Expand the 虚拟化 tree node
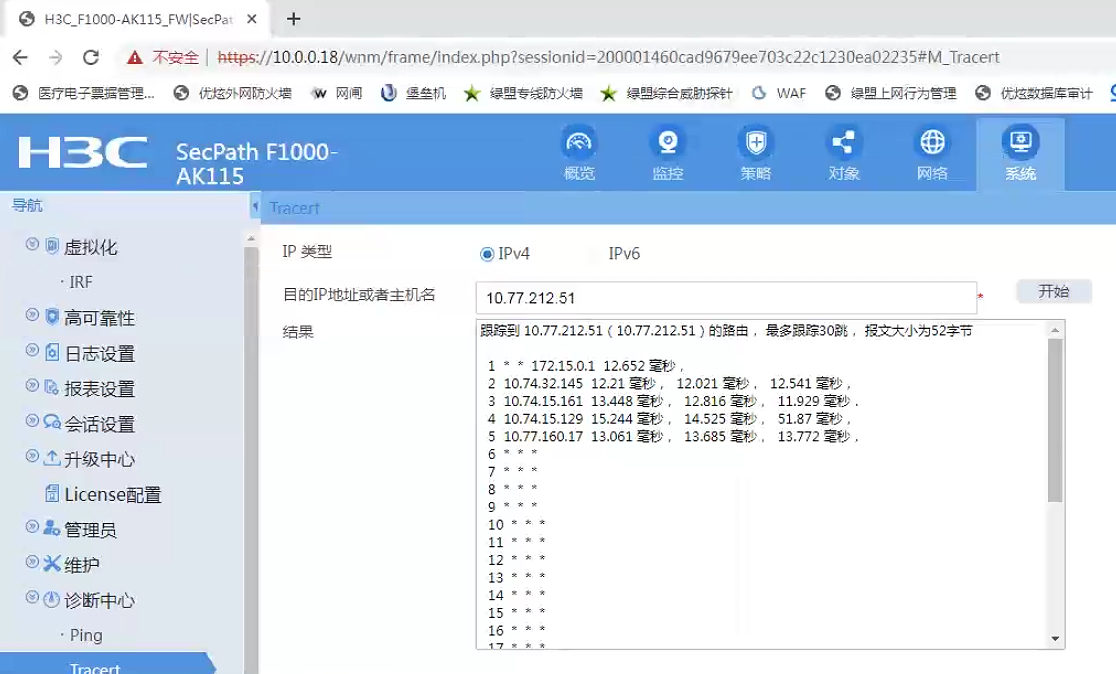Screen dimensions: 1116x674 coord(32,244)
